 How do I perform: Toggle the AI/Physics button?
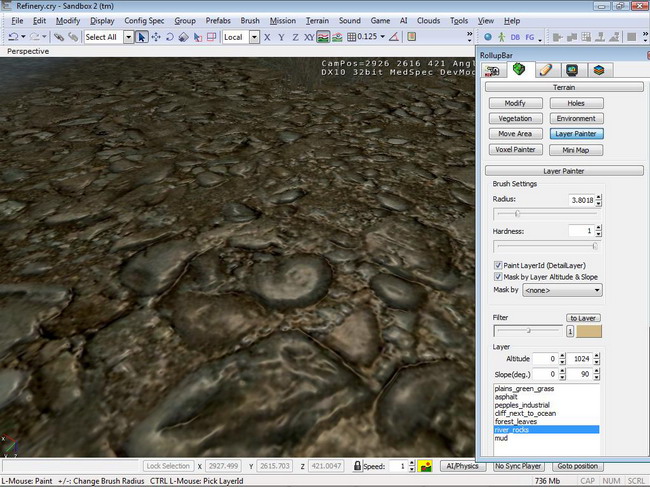463,466
